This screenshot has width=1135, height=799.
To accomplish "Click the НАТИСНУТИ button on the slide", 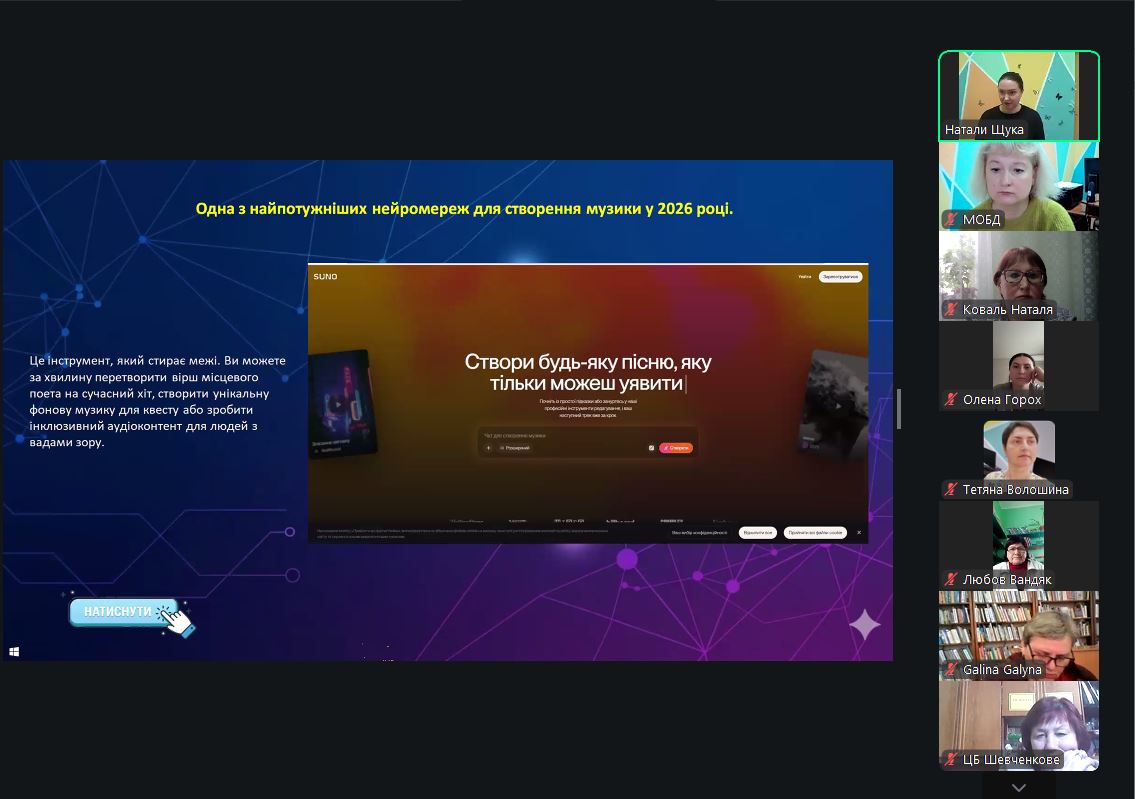I will pyautogui.click(x=121, y=611).
